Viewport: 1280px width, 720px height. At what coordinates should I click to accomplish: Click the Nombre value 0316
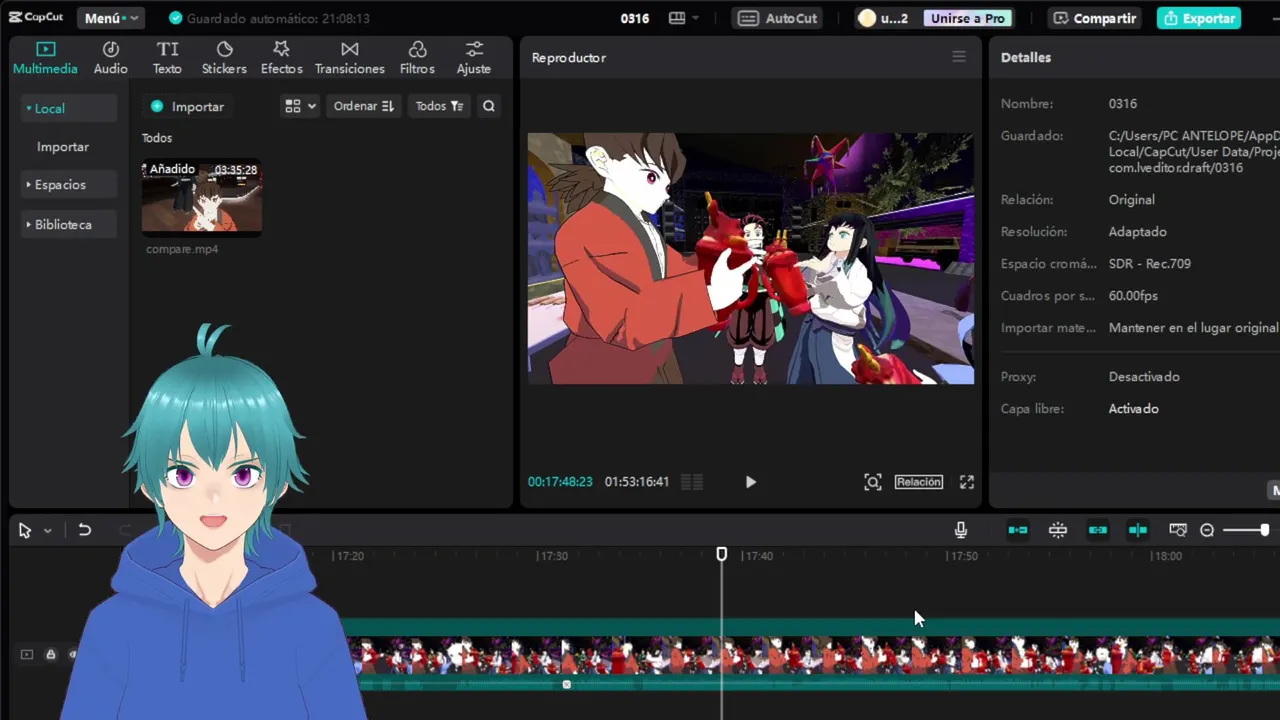pyautogui.click(x=1123, y=104)
